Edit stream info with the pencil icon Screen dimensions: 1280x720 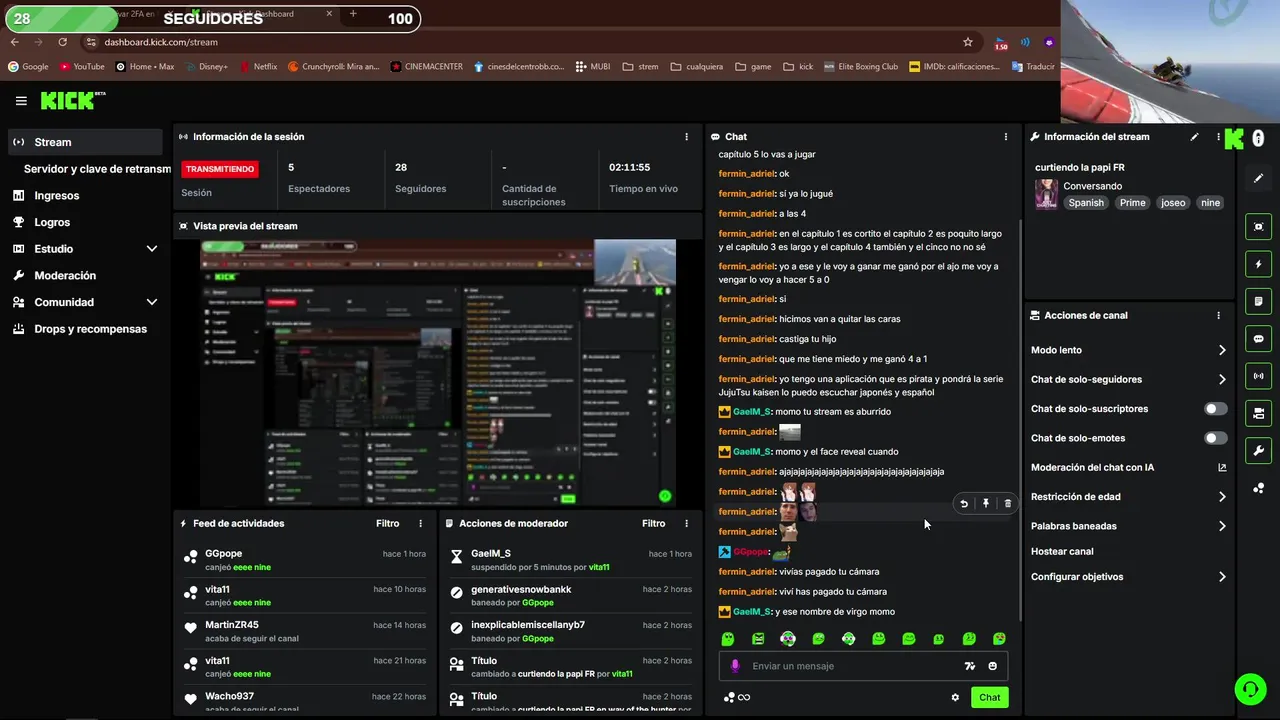[1195, 137]
